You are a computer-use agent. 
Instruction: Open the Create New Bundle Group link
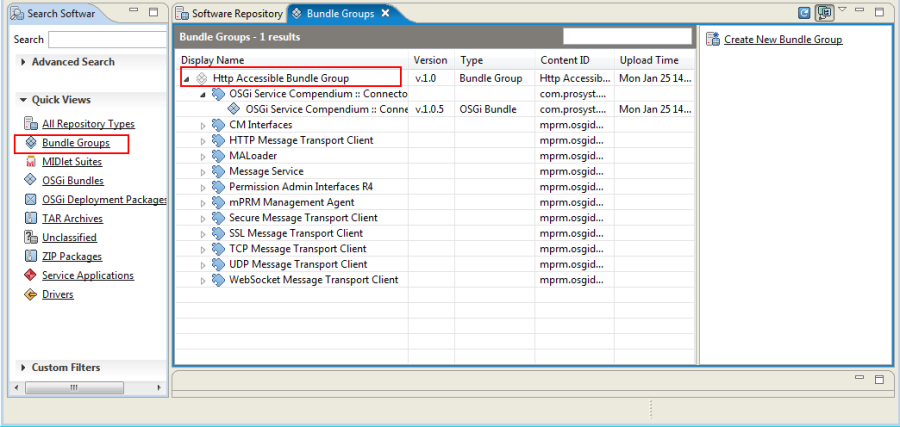[783, 40]
